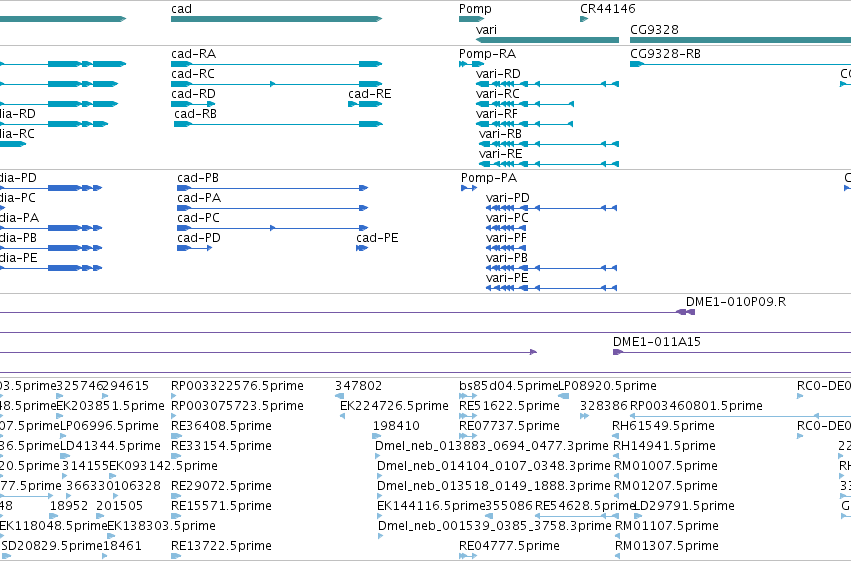851x561 pixels.
Task: Open the cad-PC protein feature
Action: click(x=272, y=228)
